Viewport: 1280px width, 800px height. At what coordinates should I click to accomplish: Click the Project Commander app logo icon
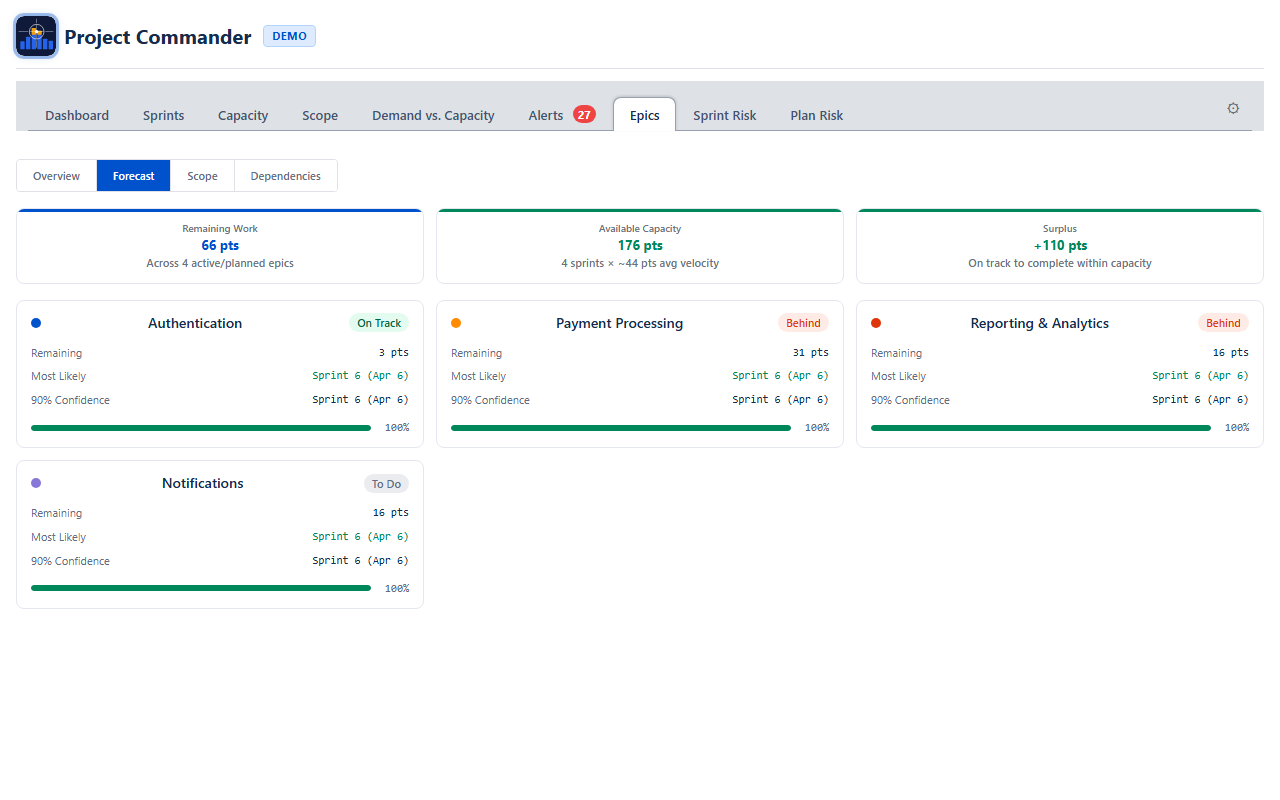tap(36, 36)
